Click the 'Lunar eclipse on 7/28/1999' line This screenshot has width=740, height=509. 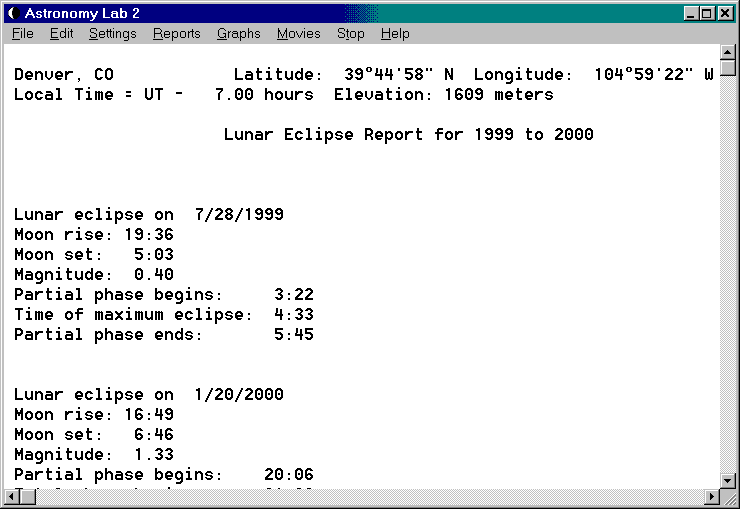[149, 214]
